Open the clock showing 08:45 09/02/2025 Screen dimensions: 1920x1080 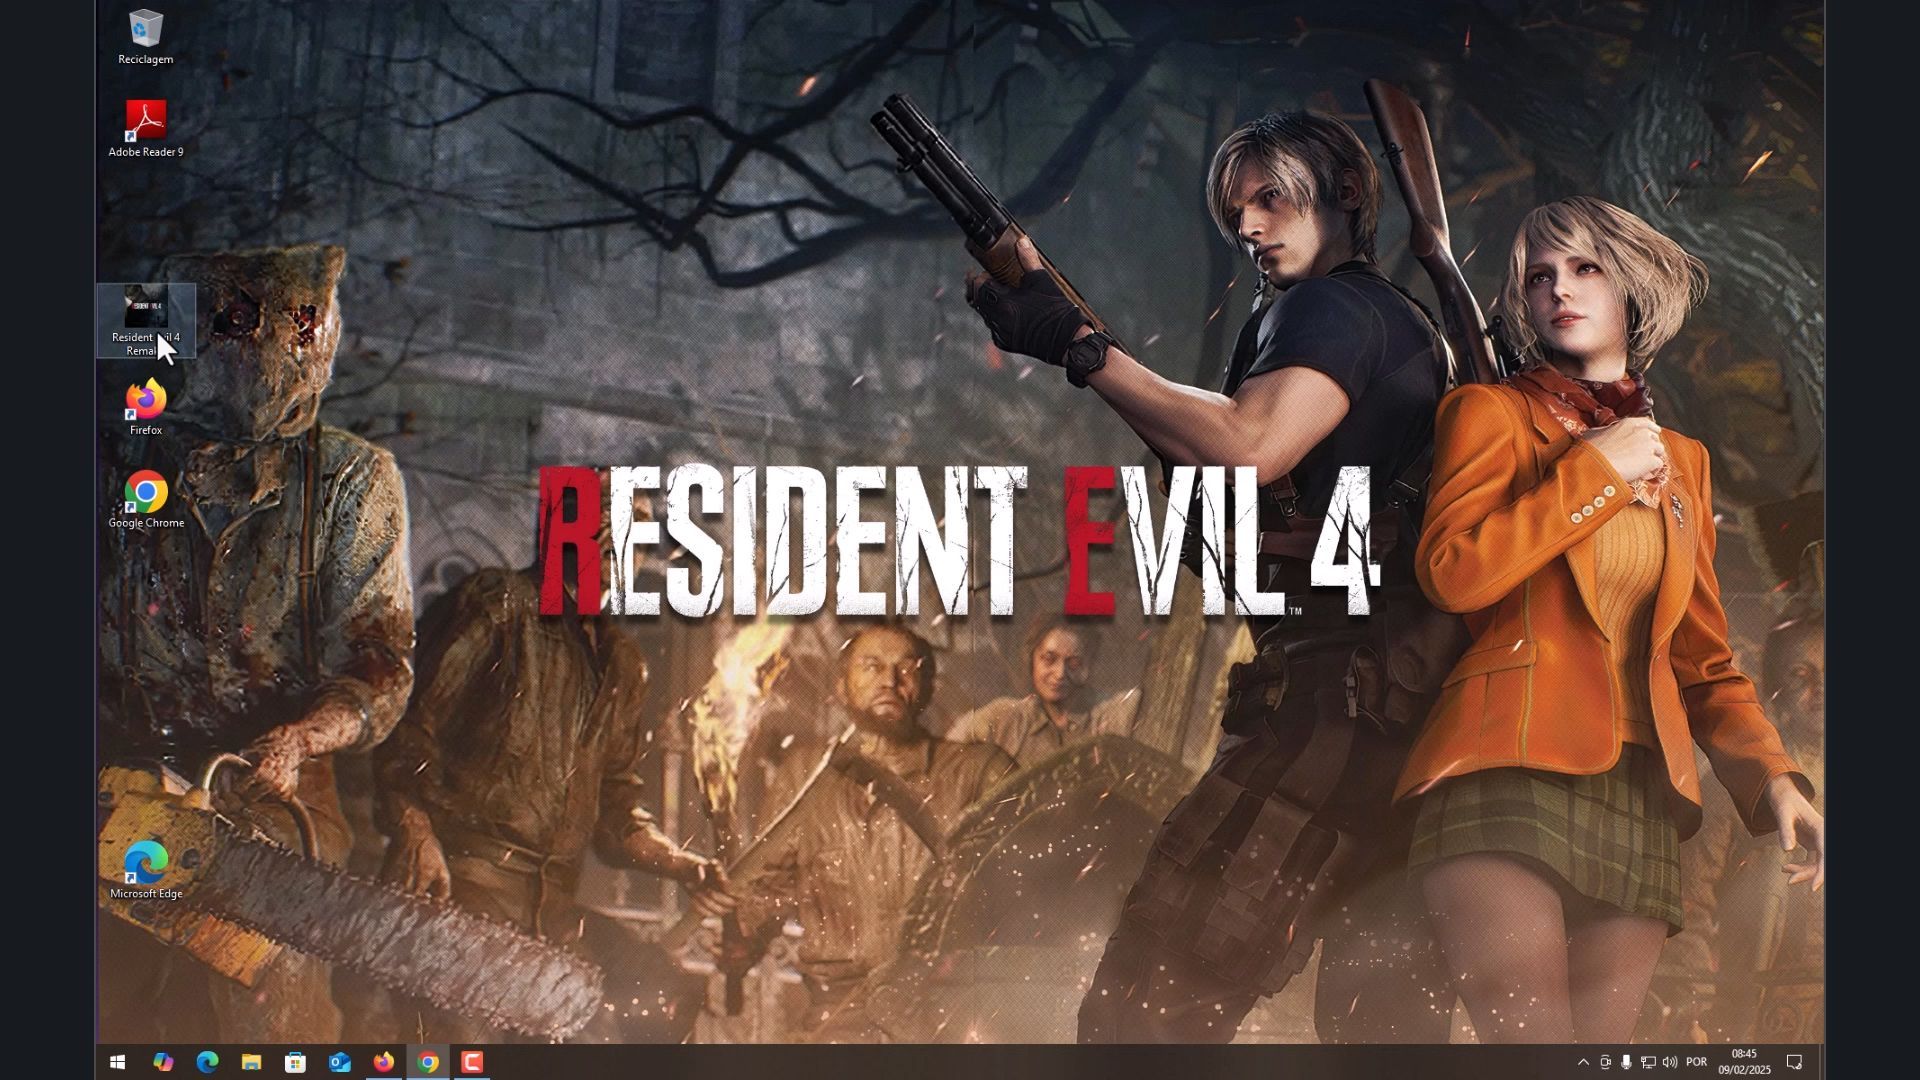1744,1062
